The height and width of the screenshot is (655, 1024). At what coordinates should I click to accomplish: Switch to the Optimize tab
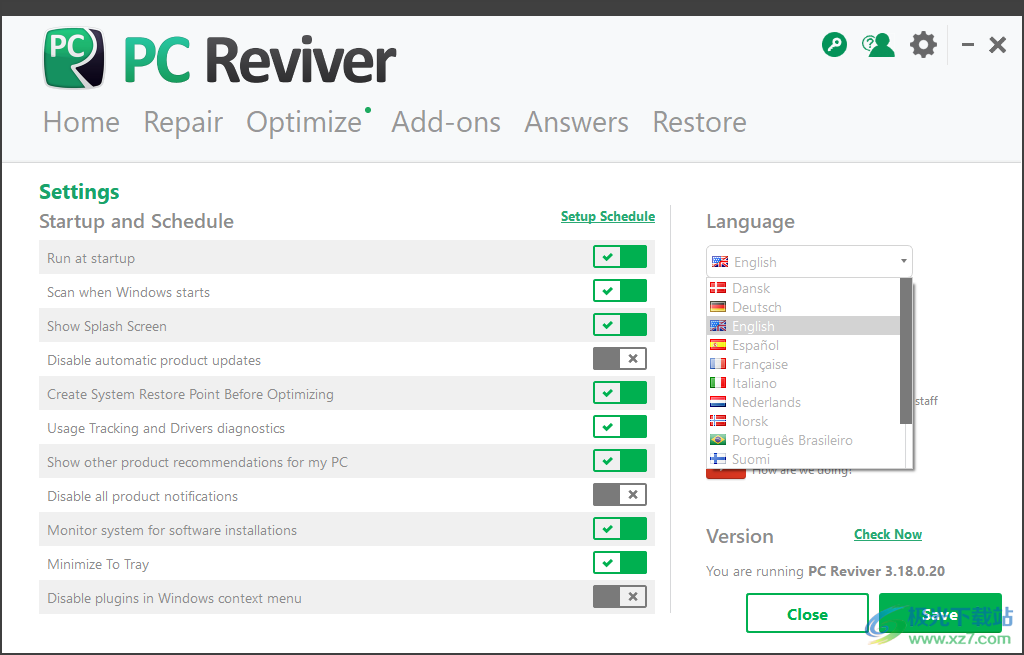coord(304,122)
